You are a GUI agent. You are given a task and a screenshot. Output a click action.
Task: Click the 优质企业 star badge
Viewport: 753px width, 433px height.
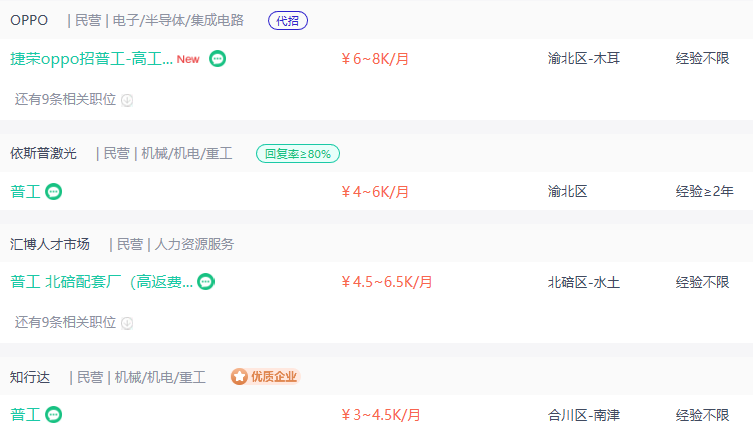pyautogui.click(x=265, y=377)
